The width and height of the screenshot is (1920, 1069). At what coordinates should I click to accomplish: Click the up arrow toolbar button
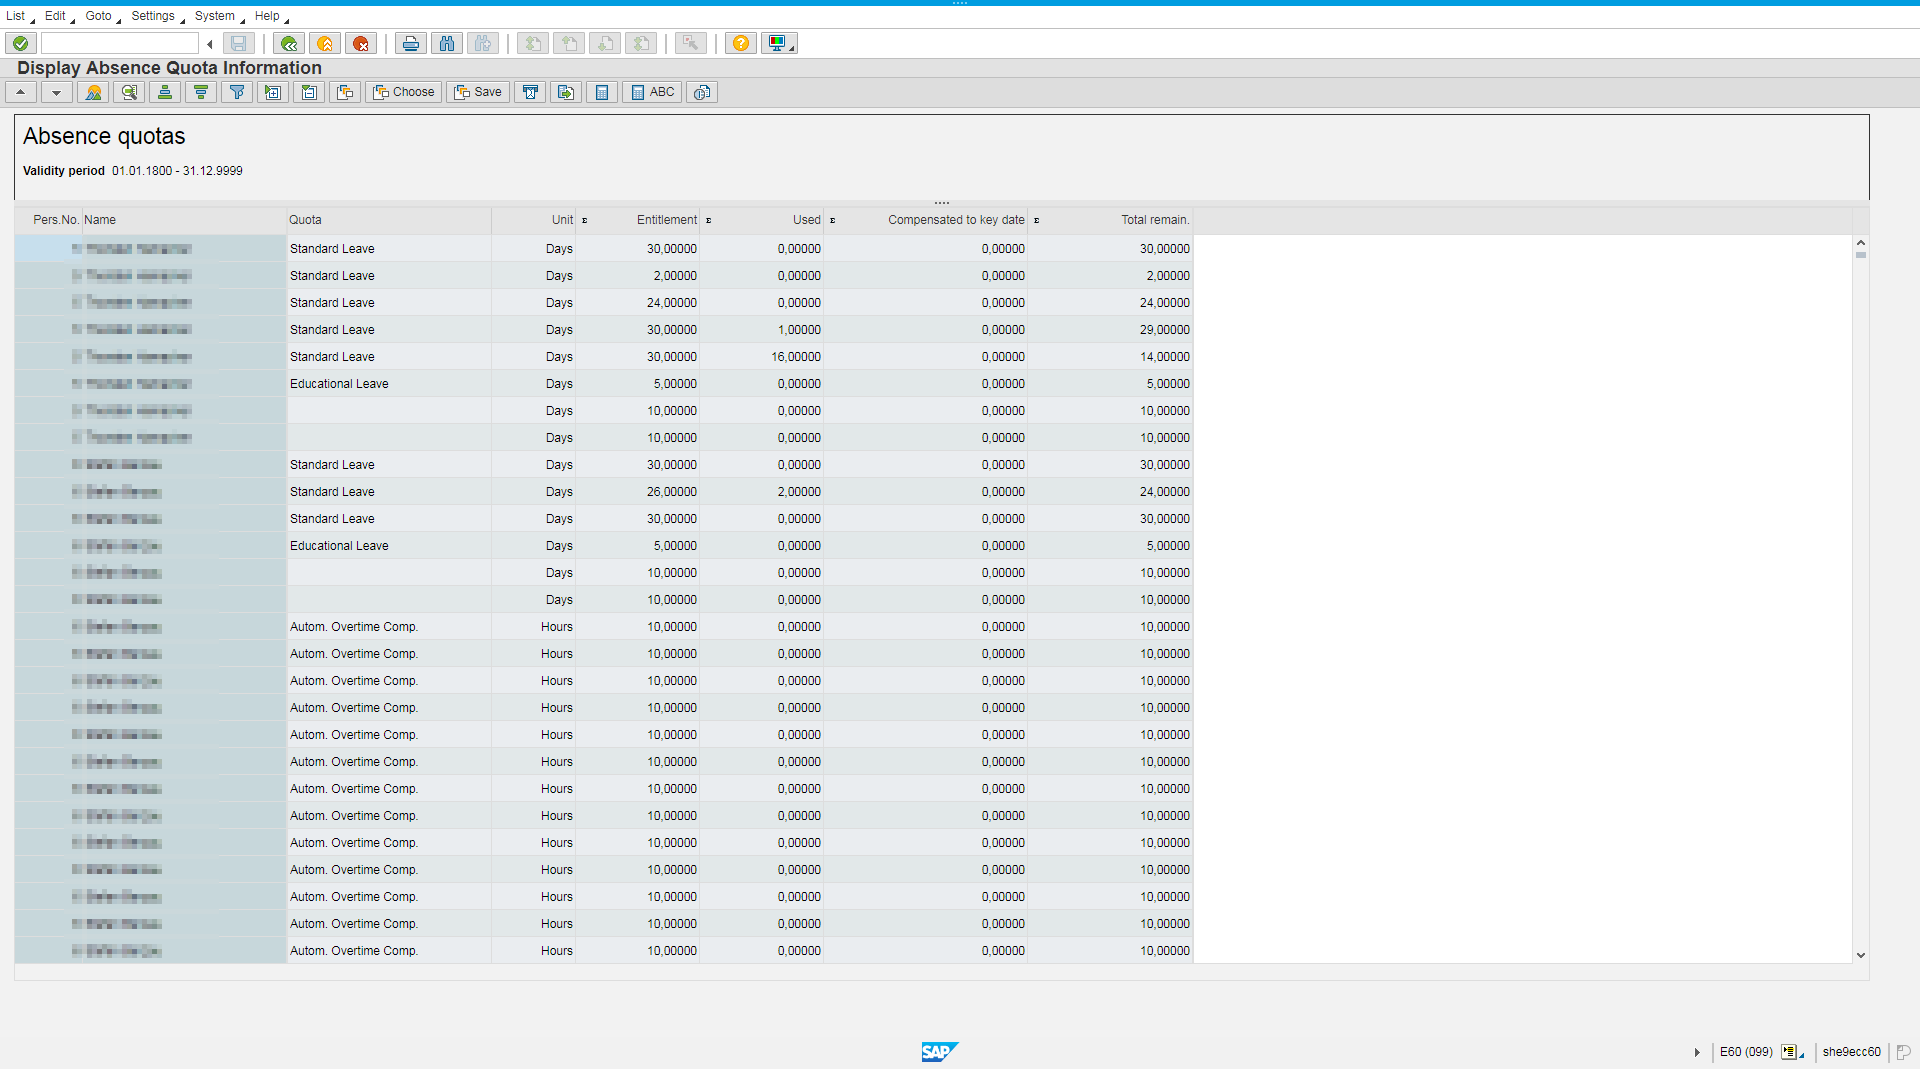(x=21, y=92)
